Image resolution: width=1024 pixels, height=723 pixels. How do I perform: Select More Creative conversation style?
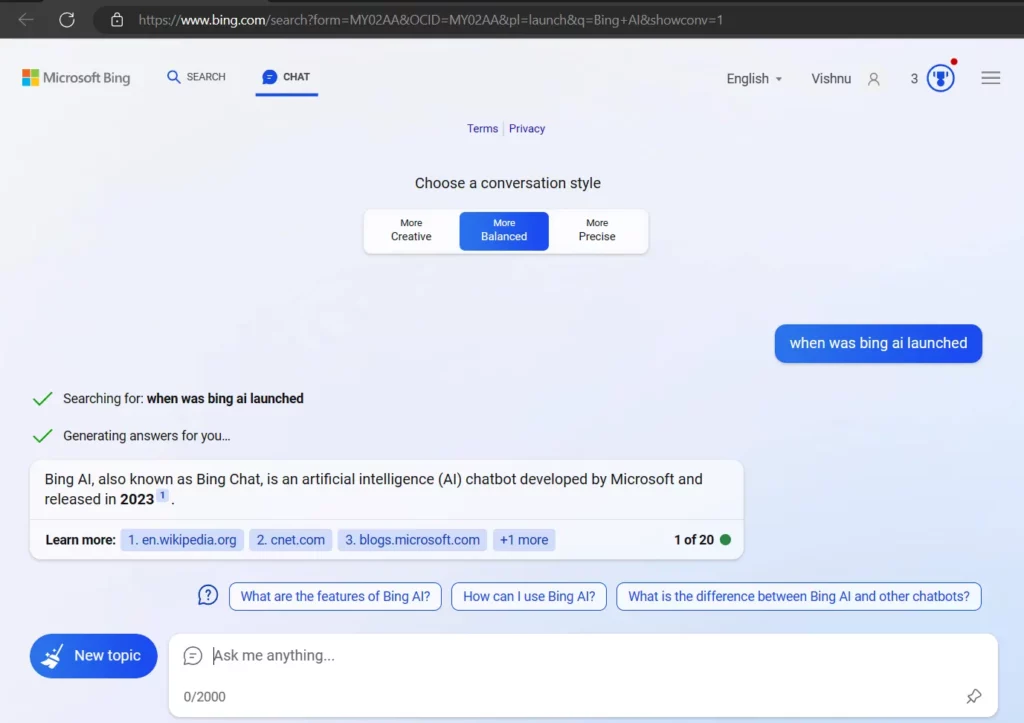tap(411, 231)
